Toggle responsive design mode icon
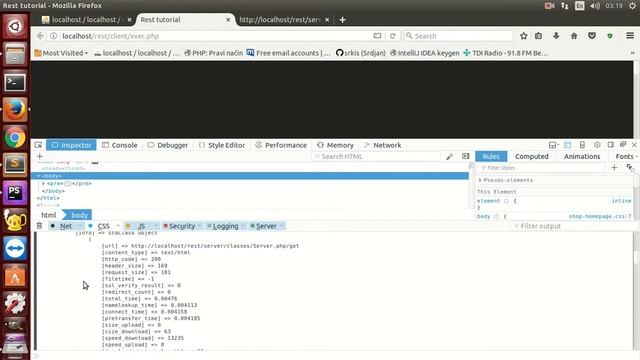 (x=582, y=145)
